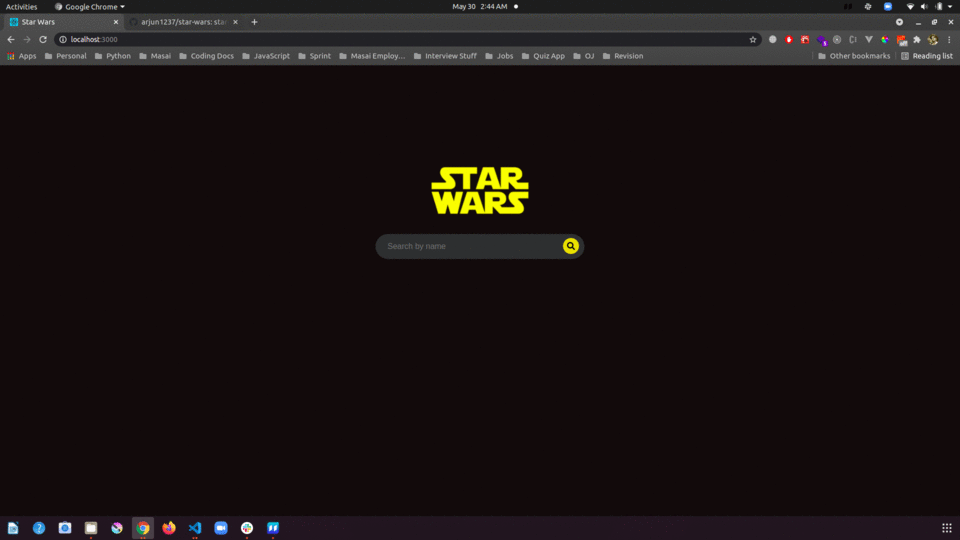This screenshot has height=540, width=960.
Task: Show Applications grid in the dock
Action: (x=947, y=528)
